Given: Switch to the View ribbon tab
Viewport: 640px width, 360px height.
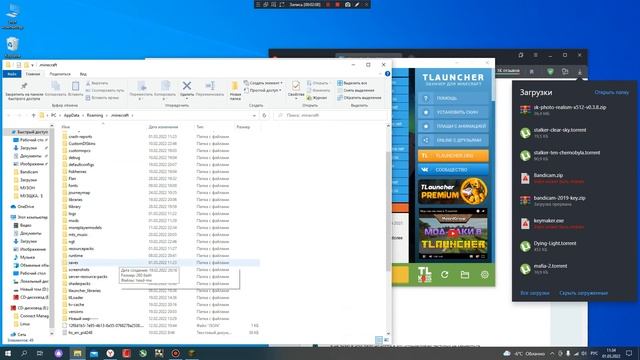Looking at the screenshot, I should pos(83,74).
